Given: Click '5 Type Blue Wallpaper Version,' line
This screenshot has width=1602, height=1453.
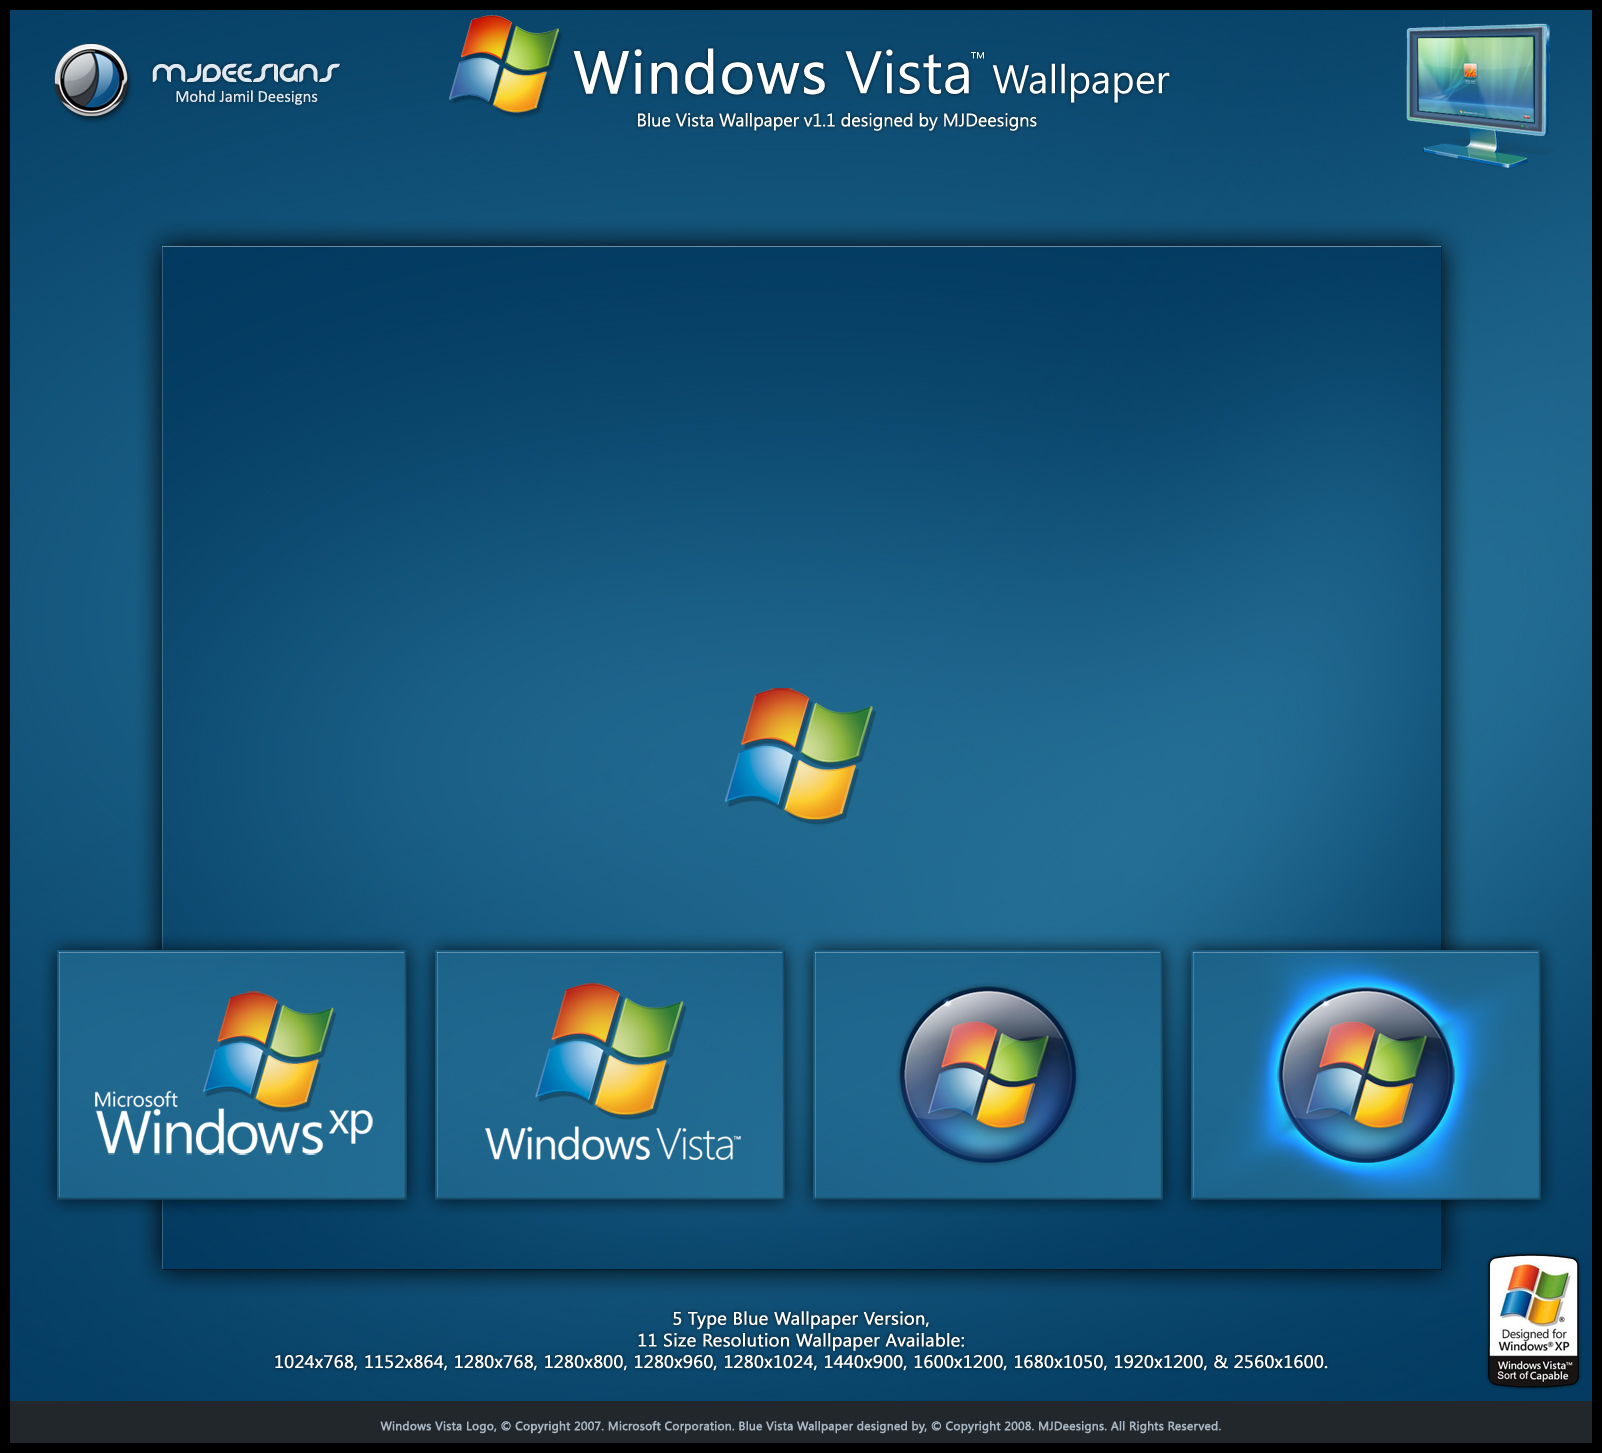Looking at the screenshot, I should 801,1319.
